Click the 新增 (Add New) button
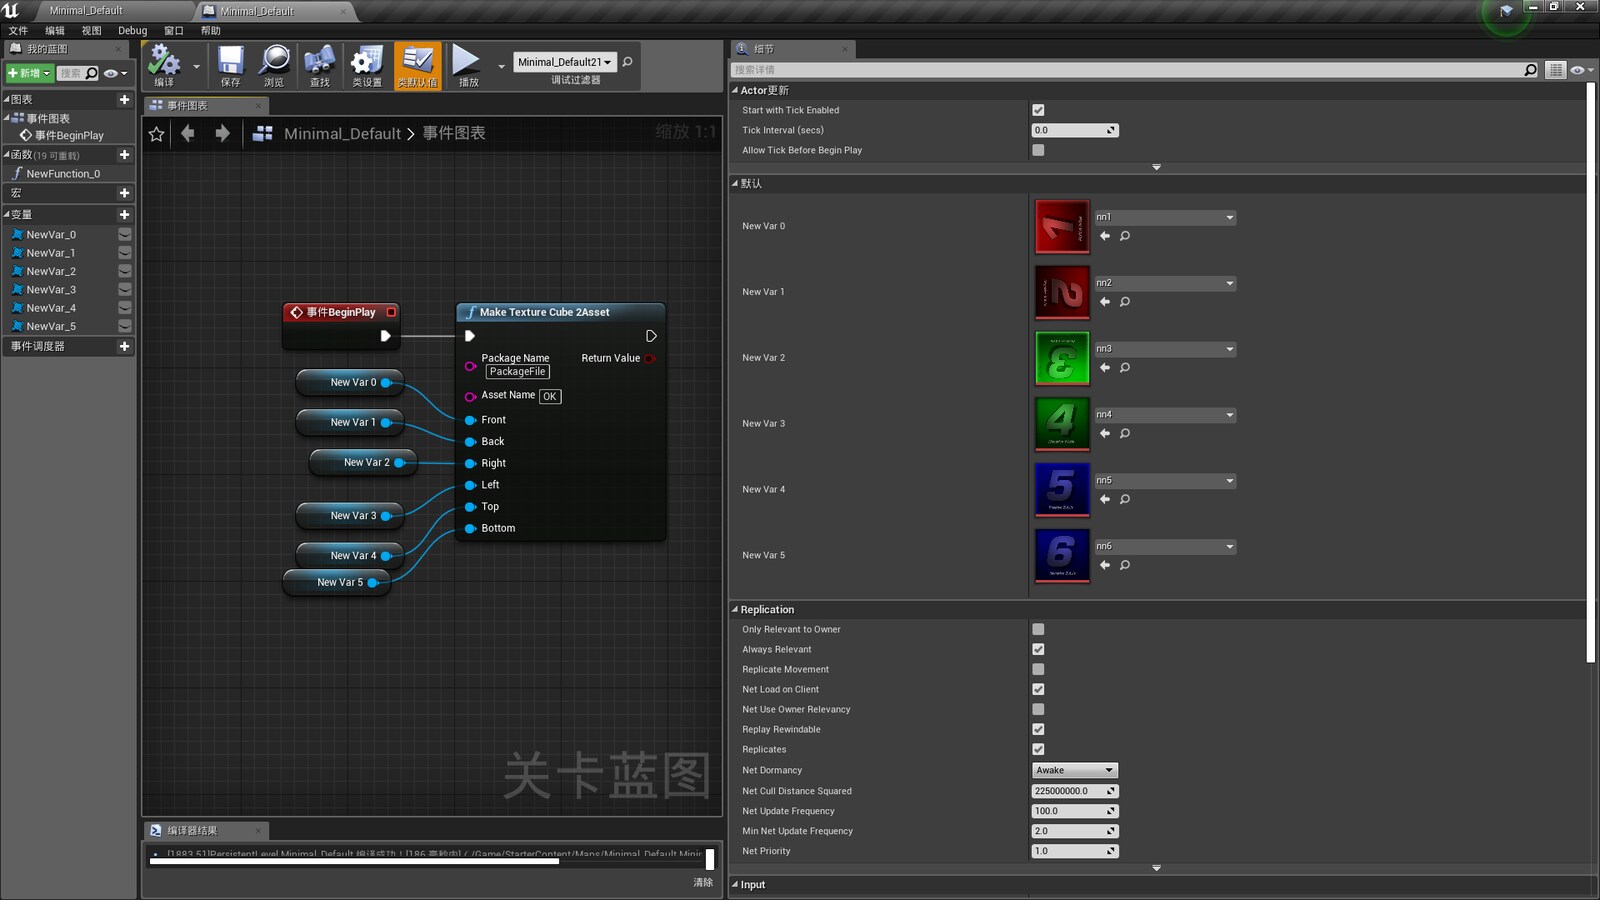 (x=27, y=73)
